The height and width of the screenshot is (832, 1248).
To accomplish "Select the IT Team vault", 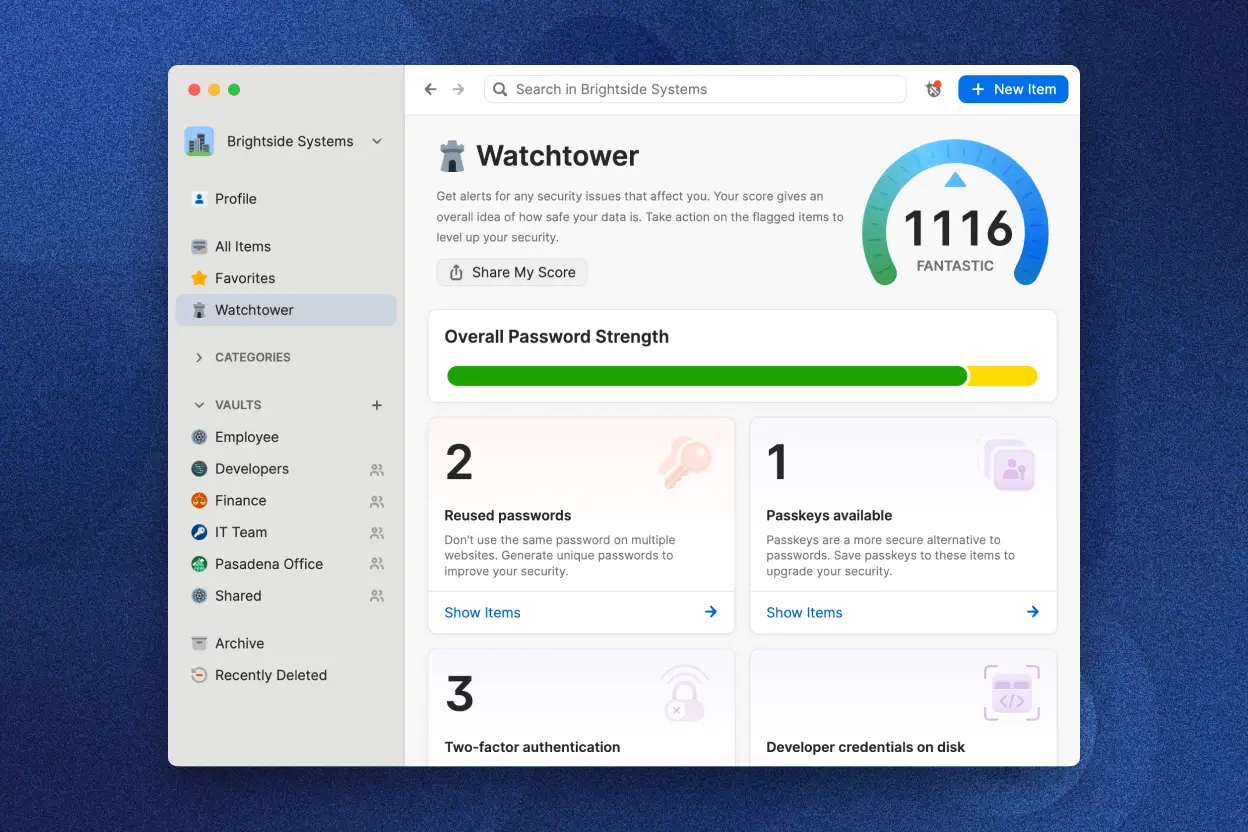I will pyautogui.click(x=286, y=532).
